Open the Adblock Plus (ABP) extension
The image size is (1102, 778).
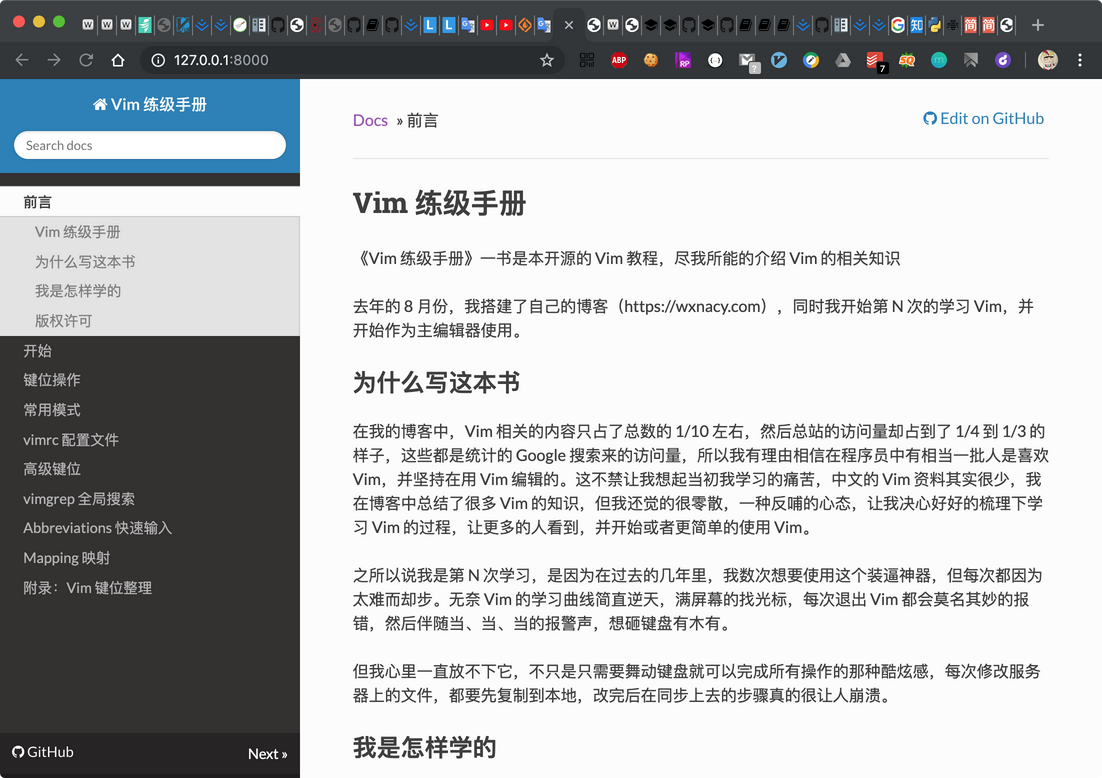pyautogui.click(x=618, y=60)
